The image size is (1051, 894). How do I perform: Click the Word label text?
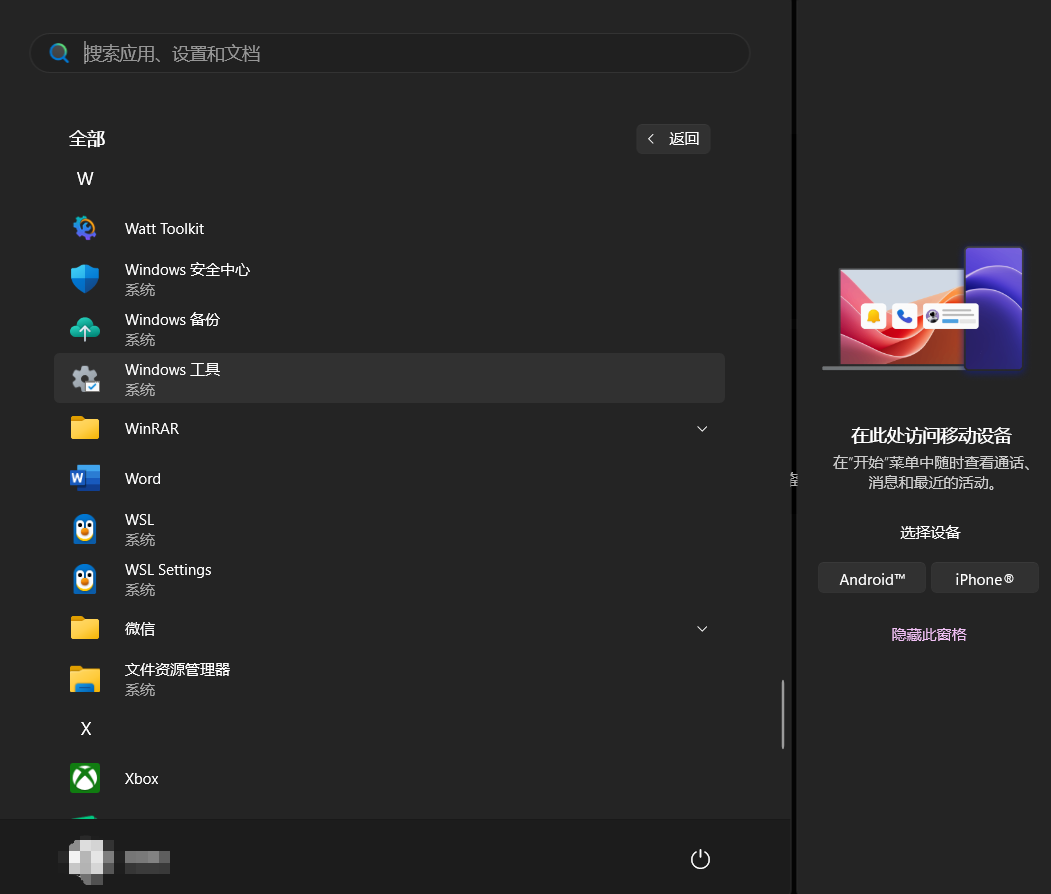click(x=143, y=479)
